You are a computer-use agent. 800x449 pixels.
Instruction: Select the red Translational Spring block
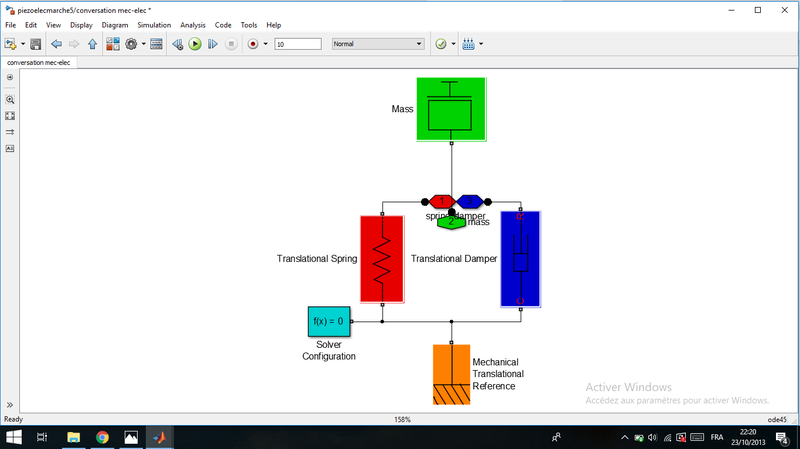point(381,258)
